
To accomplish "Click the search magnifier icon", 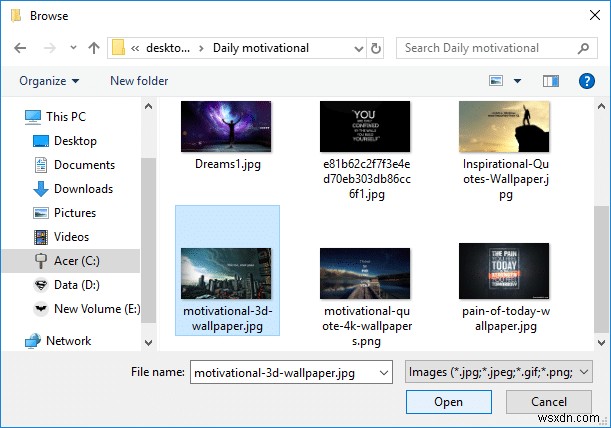I will coord(583,48).
